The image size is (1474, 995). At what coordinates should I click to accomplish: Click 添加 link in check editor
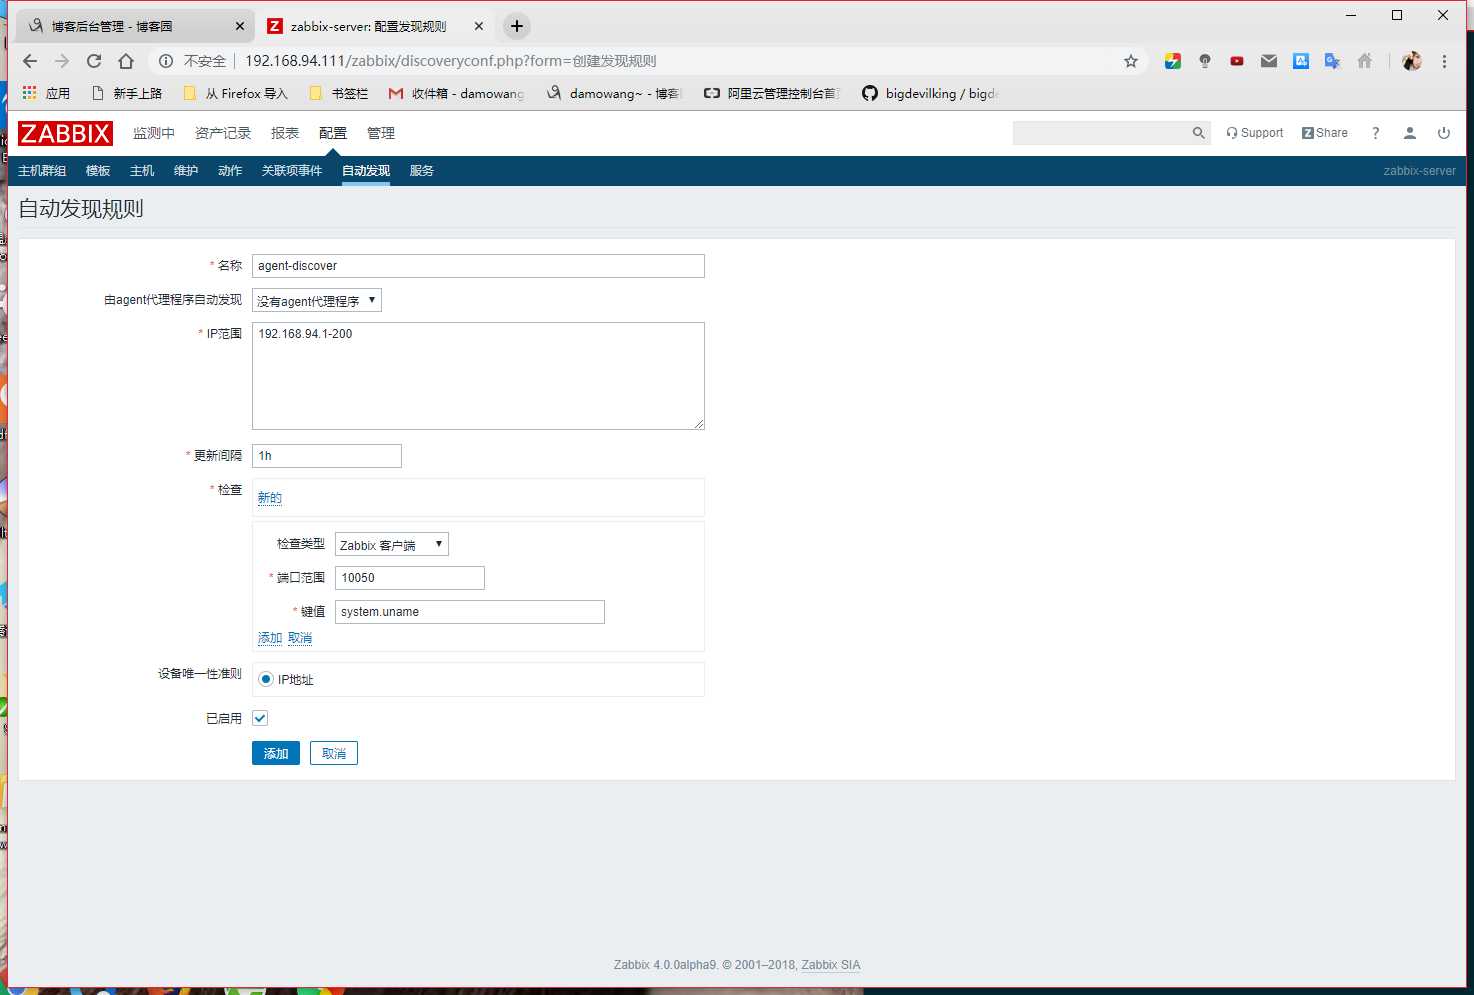tap(270, 638)
